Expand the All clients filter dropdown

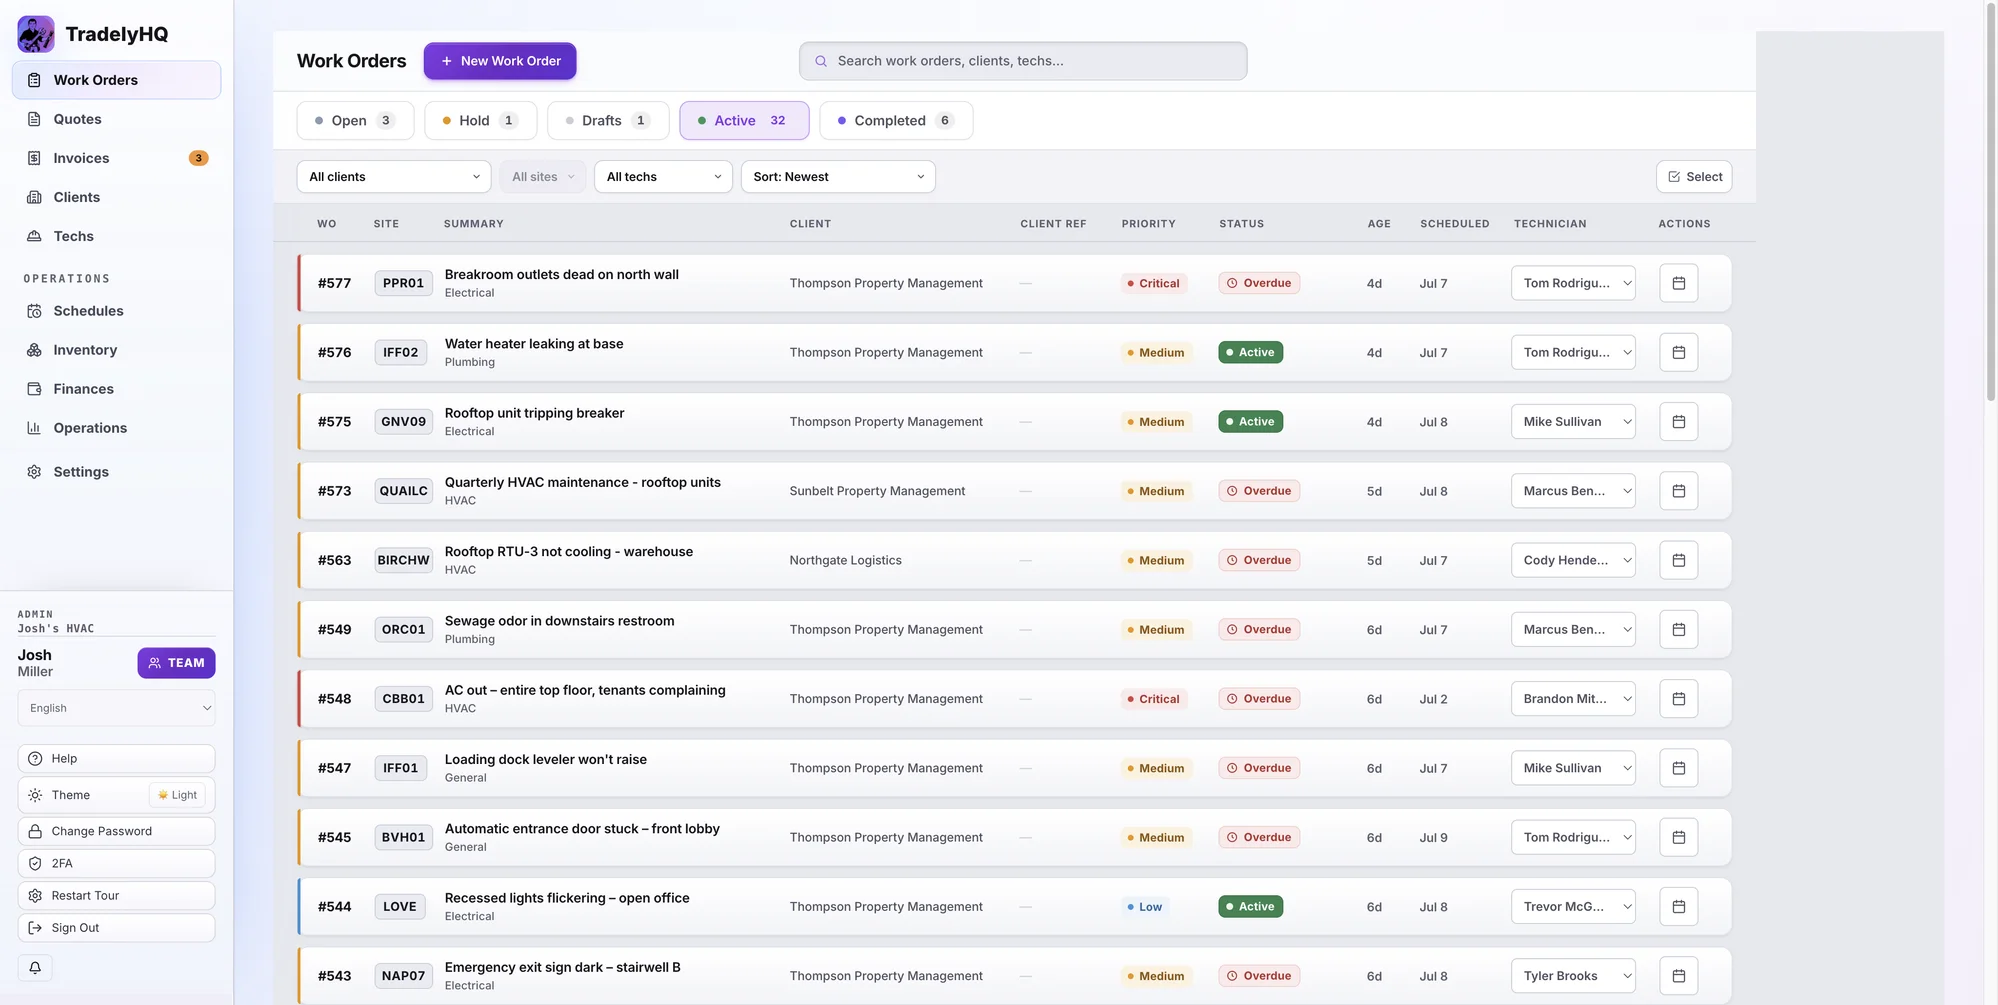[394, 177]
